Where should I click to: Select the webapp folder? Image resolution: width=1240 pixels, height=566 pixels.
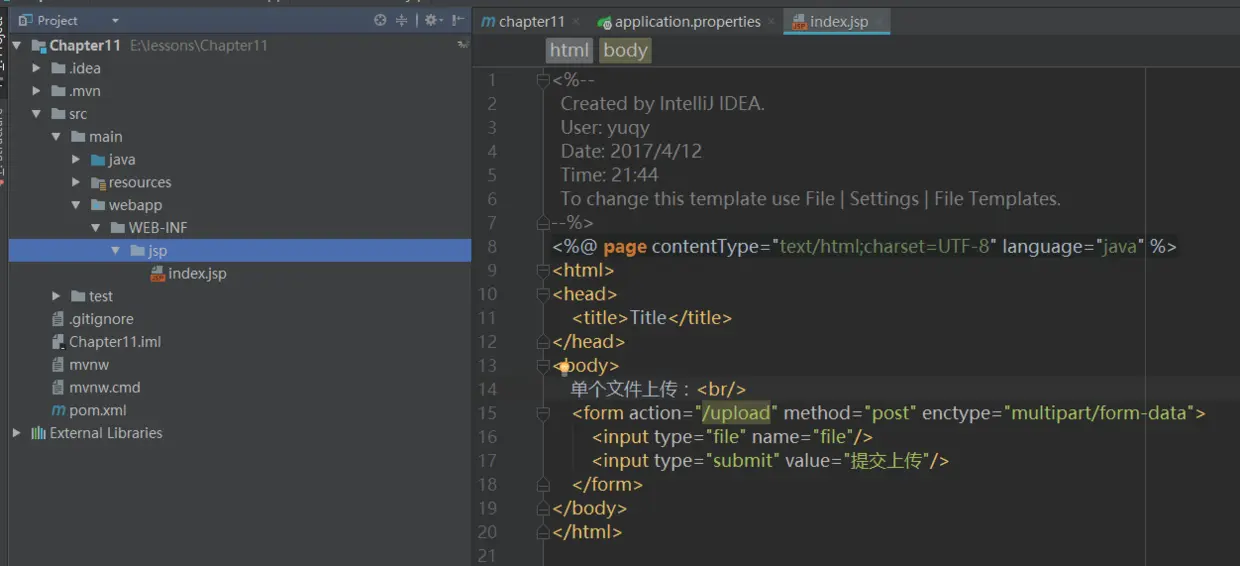(135, 205)
